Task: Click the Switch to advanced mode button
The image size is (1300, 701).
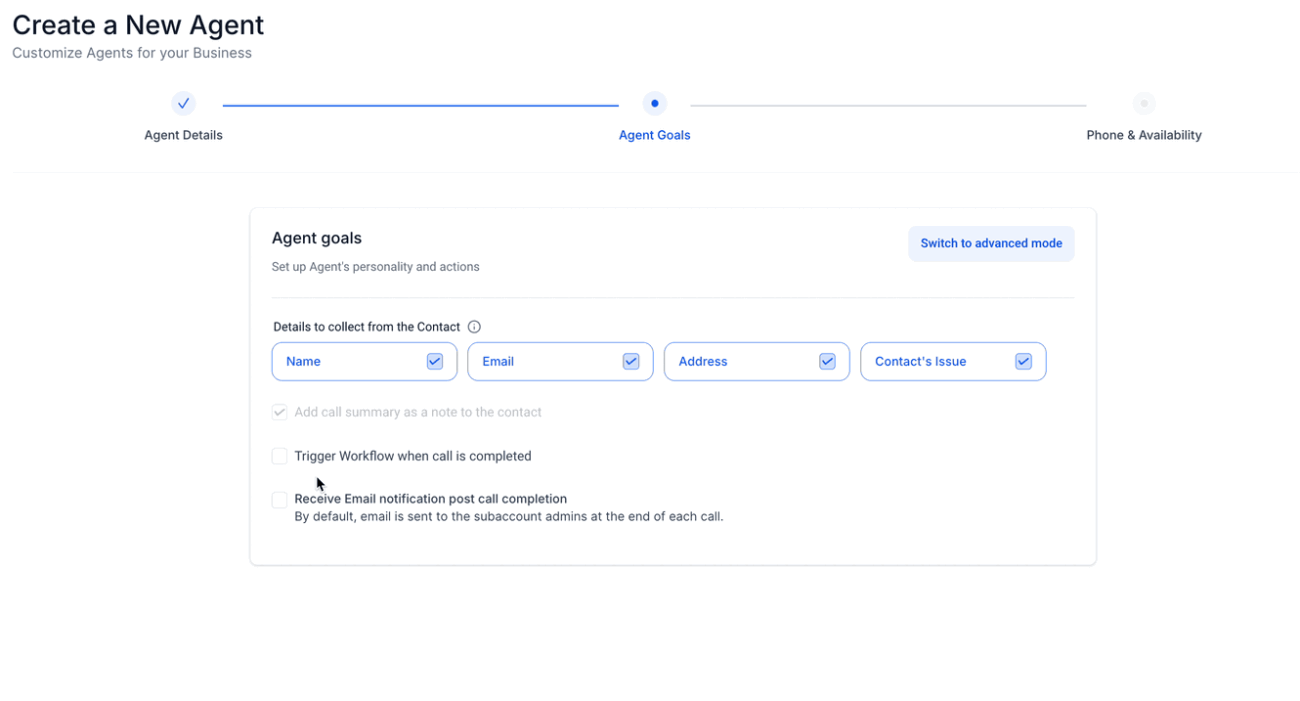Action: tap(991, 243)
